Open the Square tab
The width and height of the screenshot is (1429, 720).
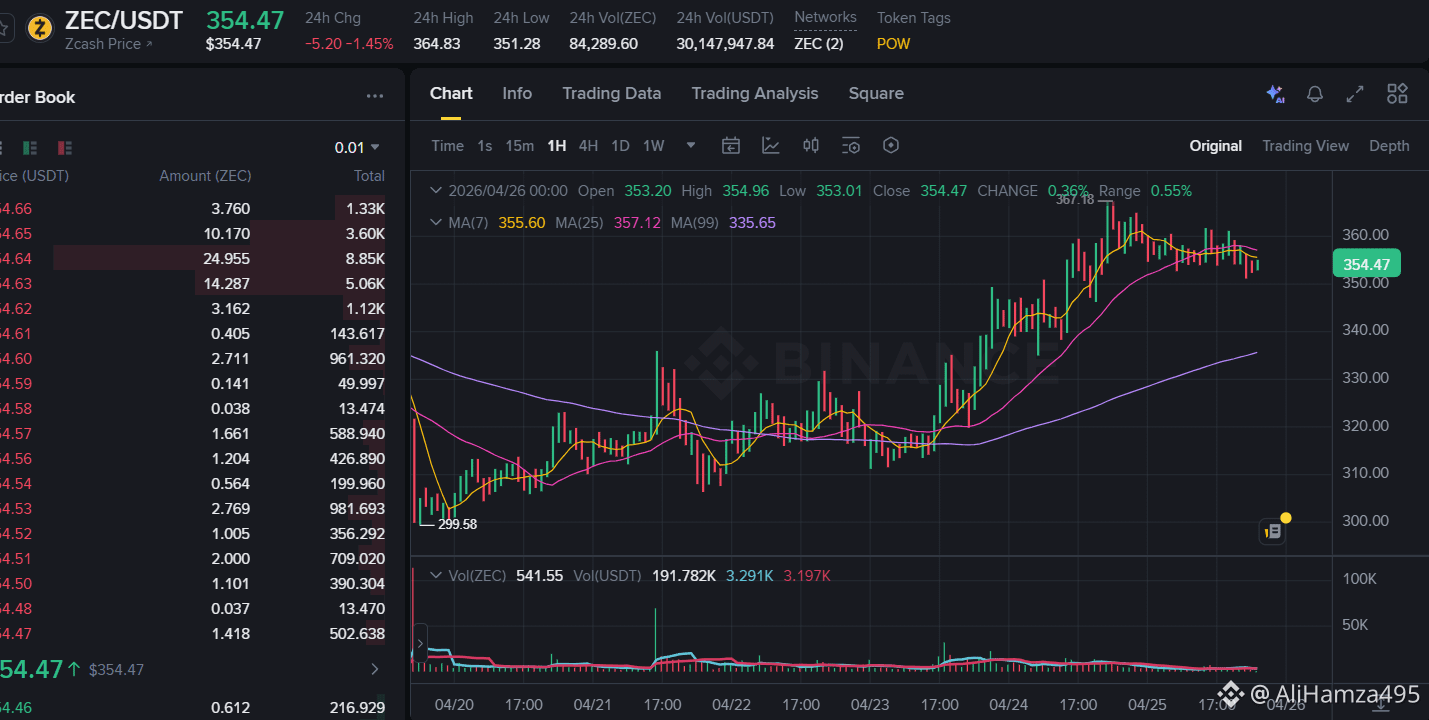(876, 93)
